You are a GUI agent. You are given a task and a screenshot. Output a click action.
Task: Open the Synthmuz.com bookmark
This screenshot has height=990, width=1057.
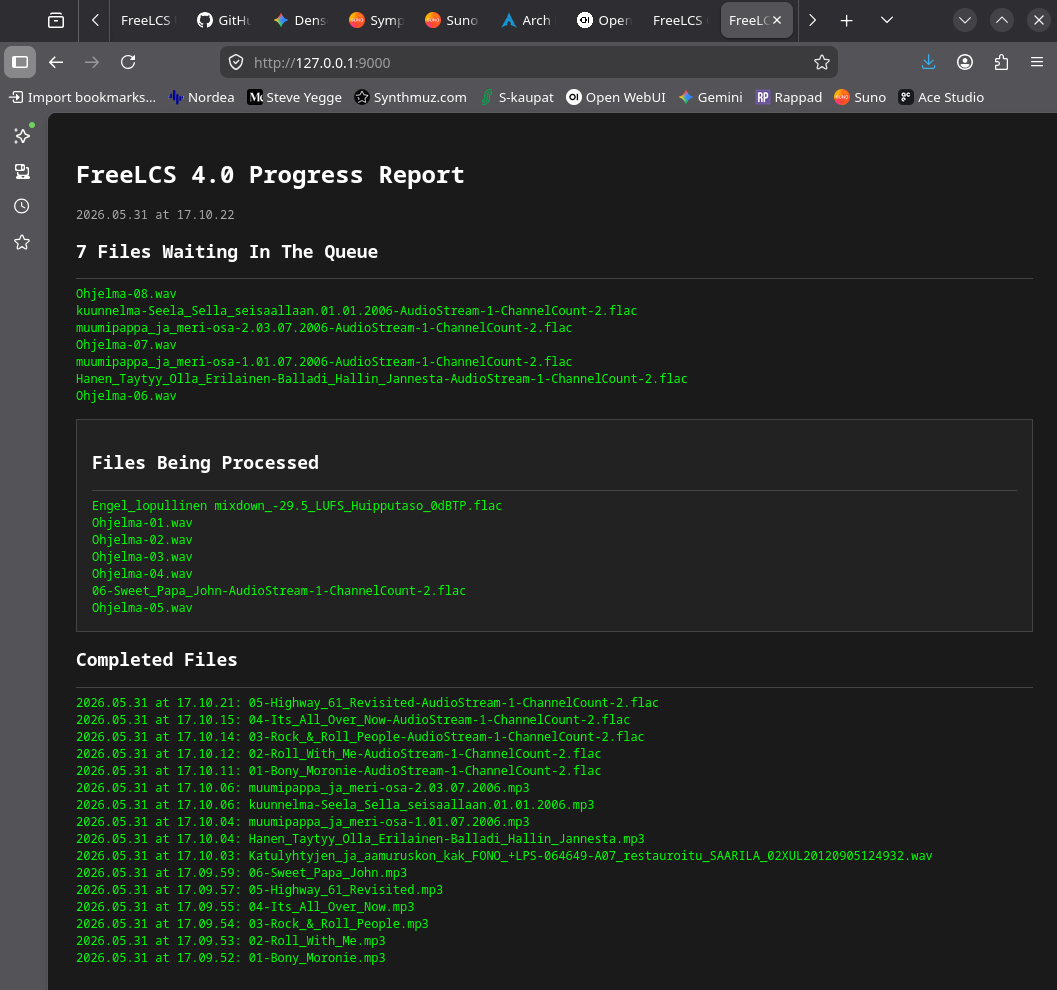pos(411,98)
